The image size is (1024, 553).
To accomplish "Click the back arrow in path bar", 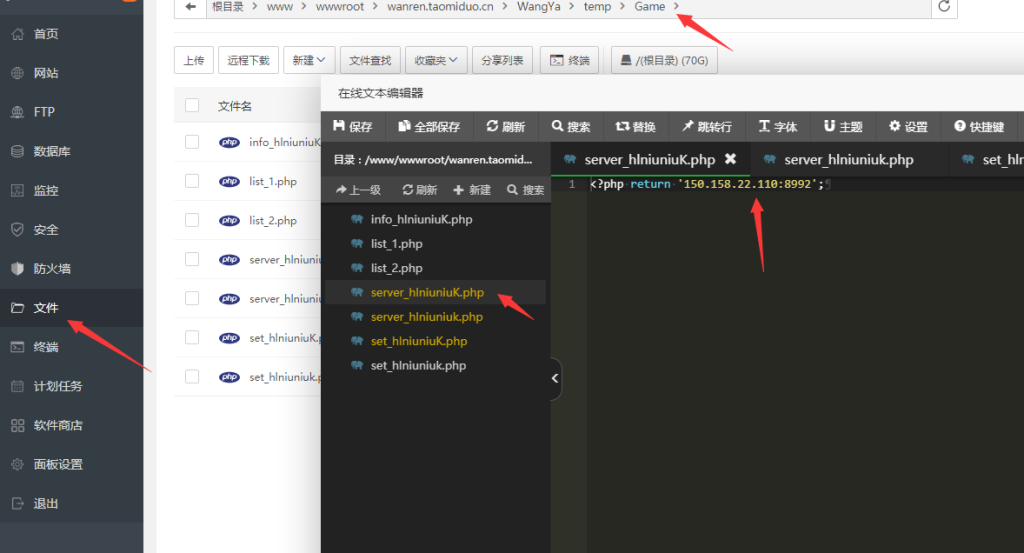I will tap(190, 7).
